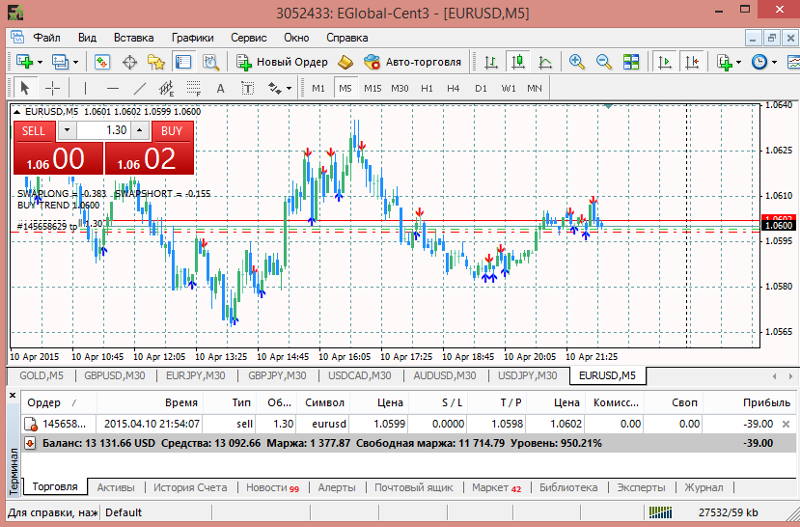
Task: Toggle the Market Watch window icon
Action: pos(102,62)
